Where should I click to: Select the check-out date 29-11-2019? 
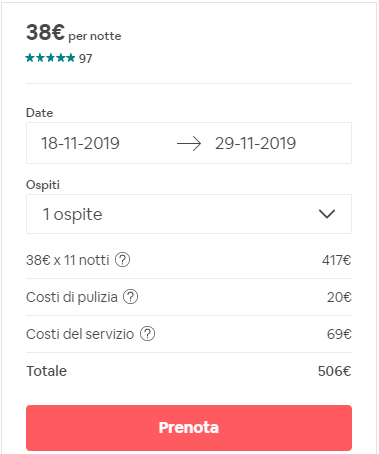click(255, 143)
